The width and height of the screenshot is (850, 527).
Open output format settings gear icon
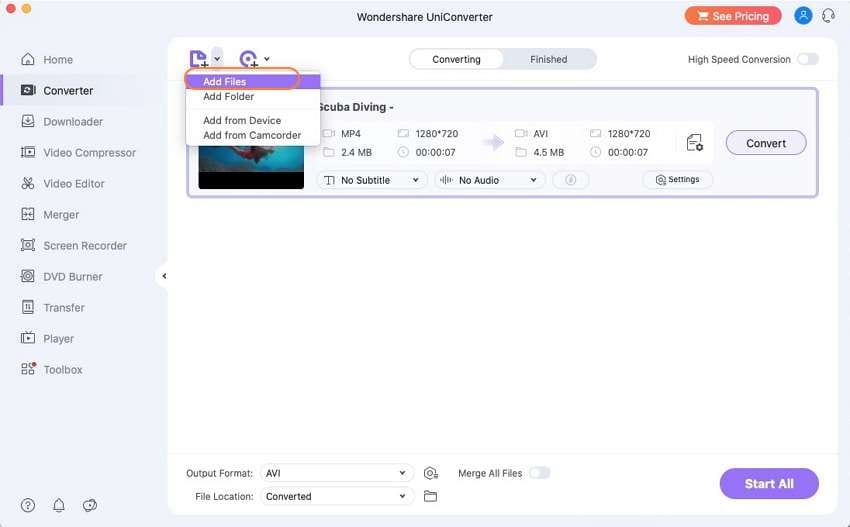430,473
